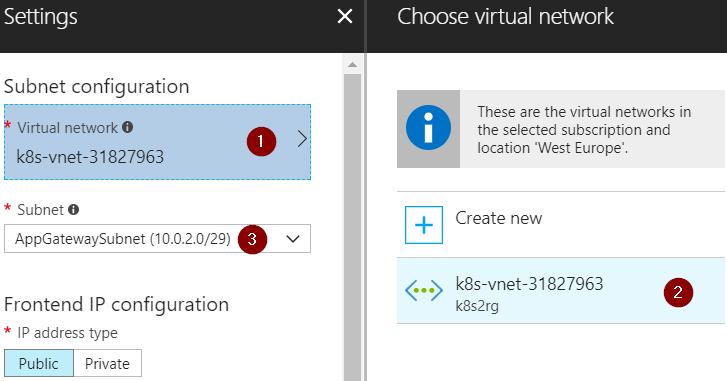Click the IP address type label
This screenshot has width=727, height=381.
tap(67, 333)
